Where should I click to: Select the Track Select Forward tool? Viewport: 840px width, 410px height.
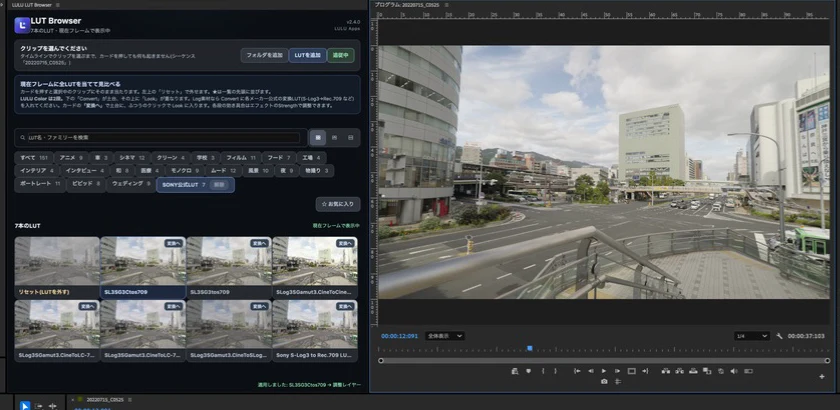39,406
